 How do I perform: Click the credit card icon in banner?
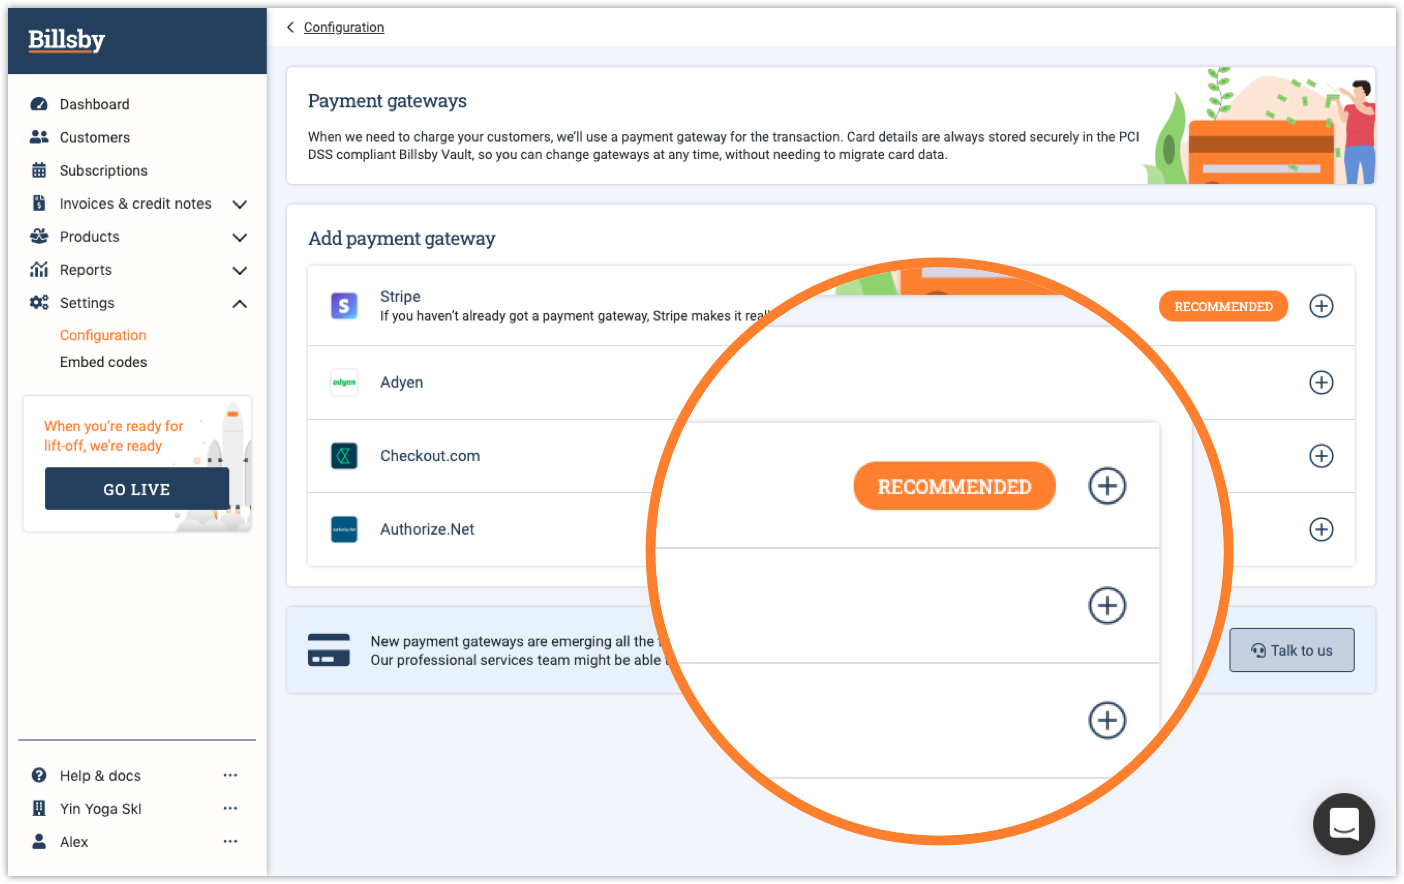[x=329, y=650]
